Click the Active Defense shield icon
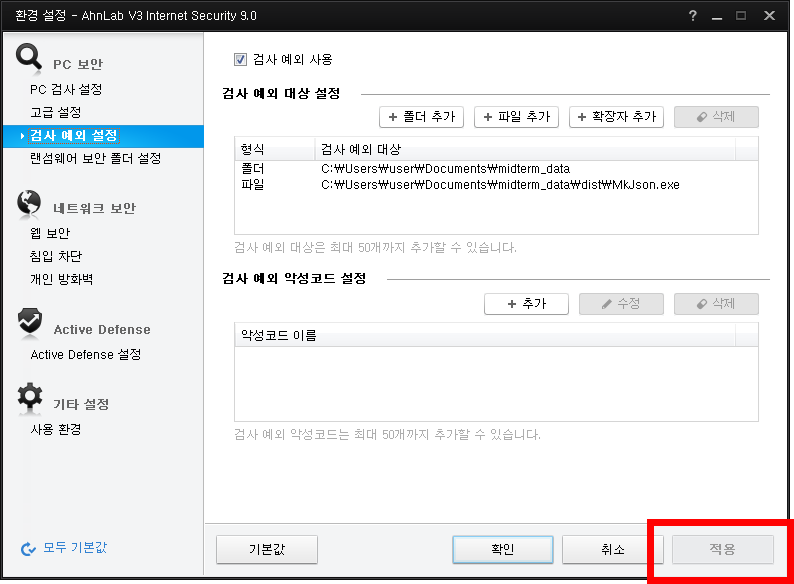This screenshot has width=794, height=584. (x=30, y=322)
